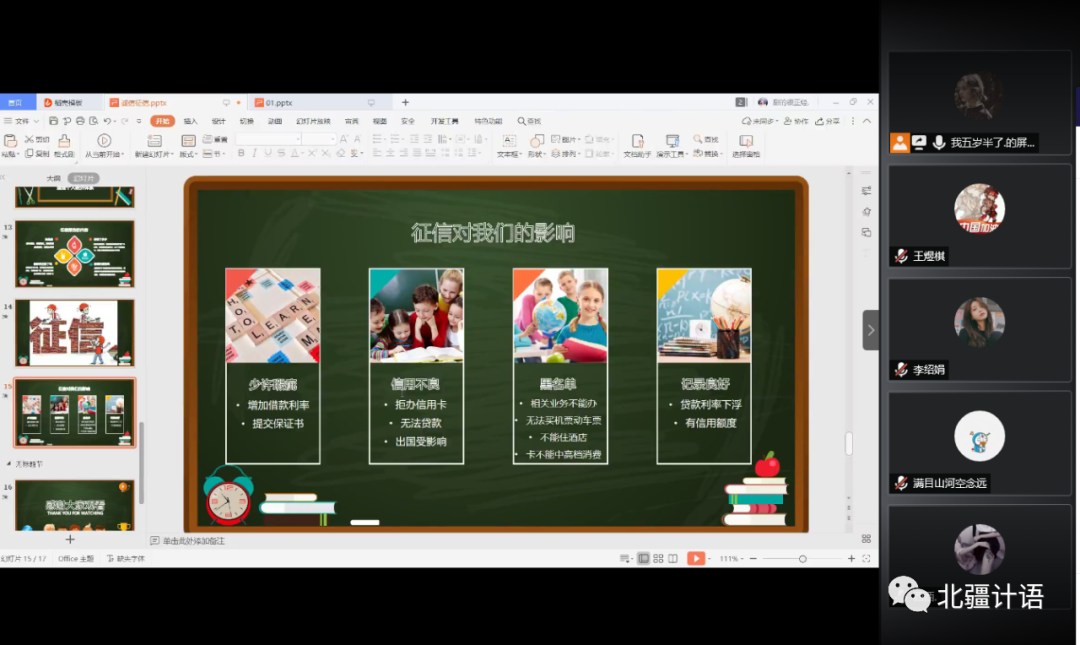The height and width of the screenshot is (645, 1080).
Task: Switch to slide sorter view in status bar
Action: tap(658, 558)
